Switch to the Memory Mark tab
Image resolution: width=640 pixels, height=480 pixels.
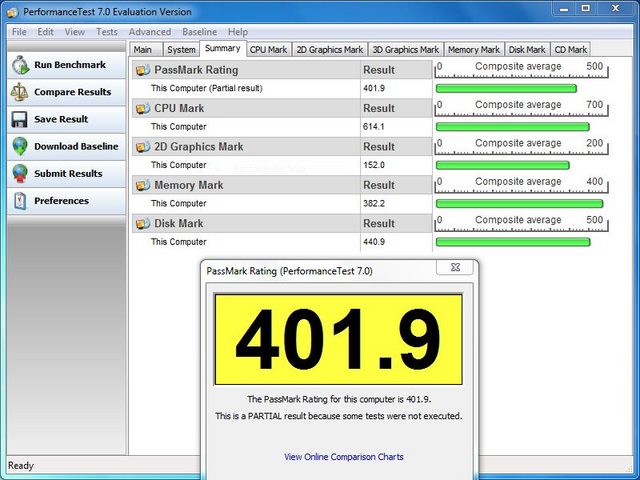[x=474, y=49]
